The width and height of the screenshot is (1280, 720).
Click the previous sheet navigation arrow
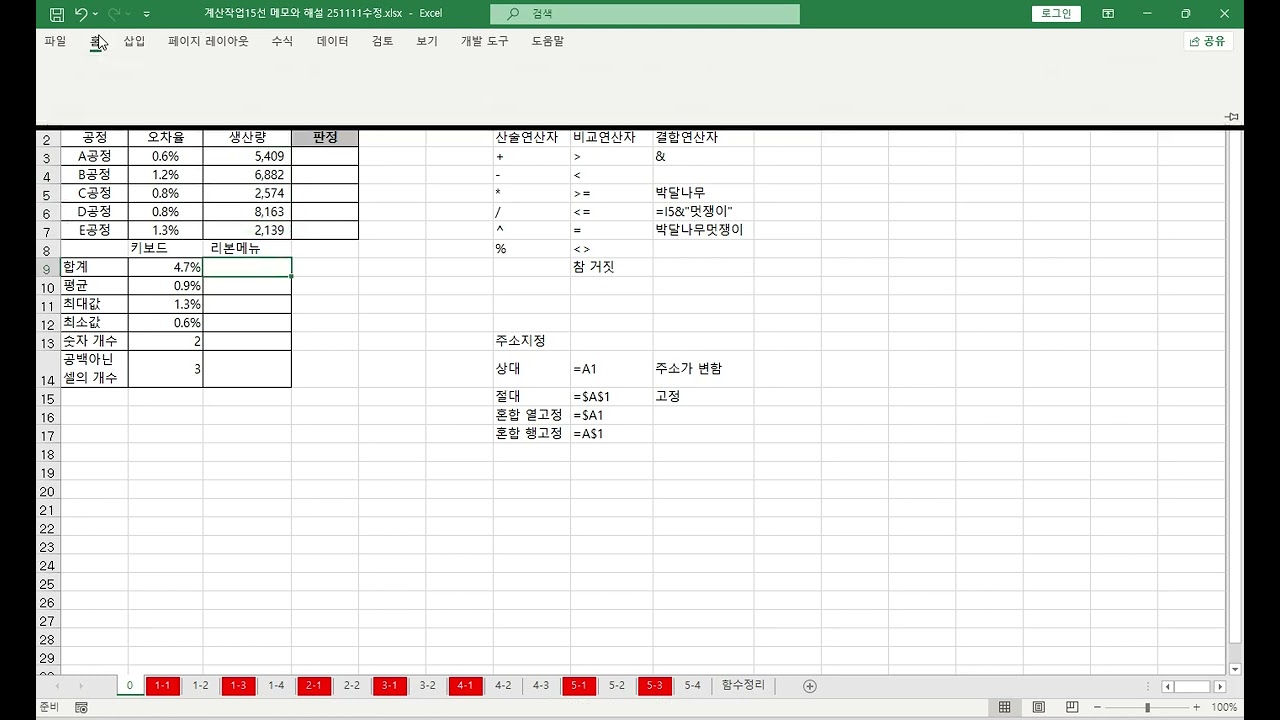(x=57, y=686)
